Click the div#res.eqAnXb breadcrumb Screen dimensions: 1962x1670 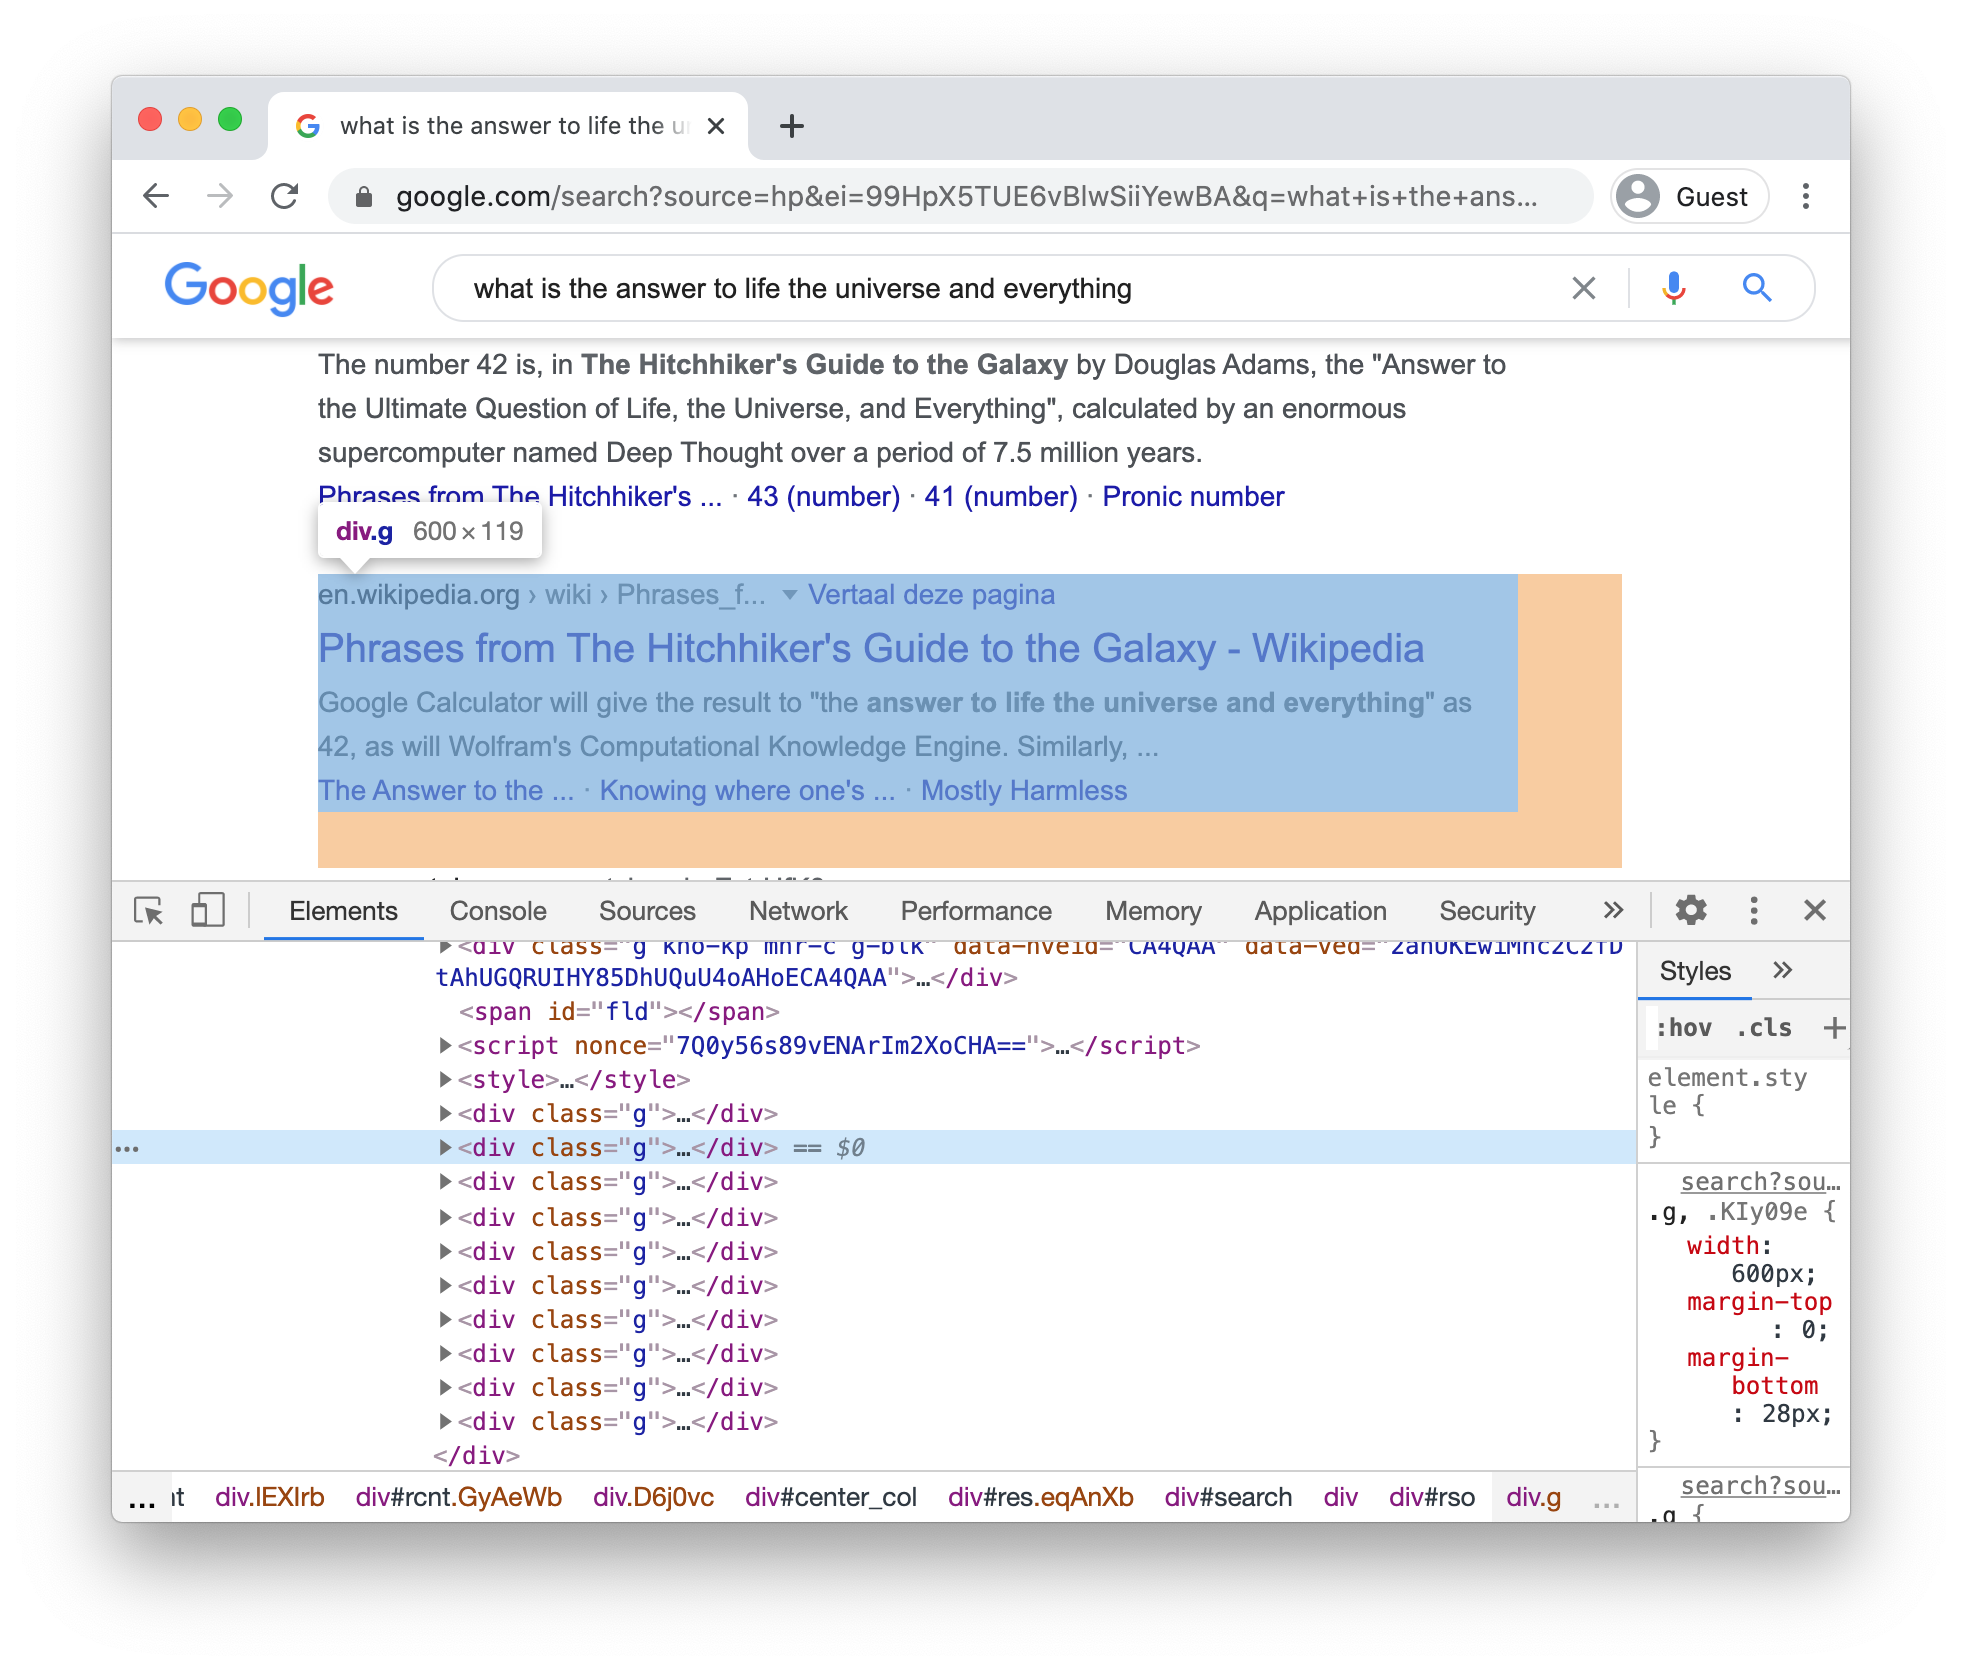pos(1041,1497)
